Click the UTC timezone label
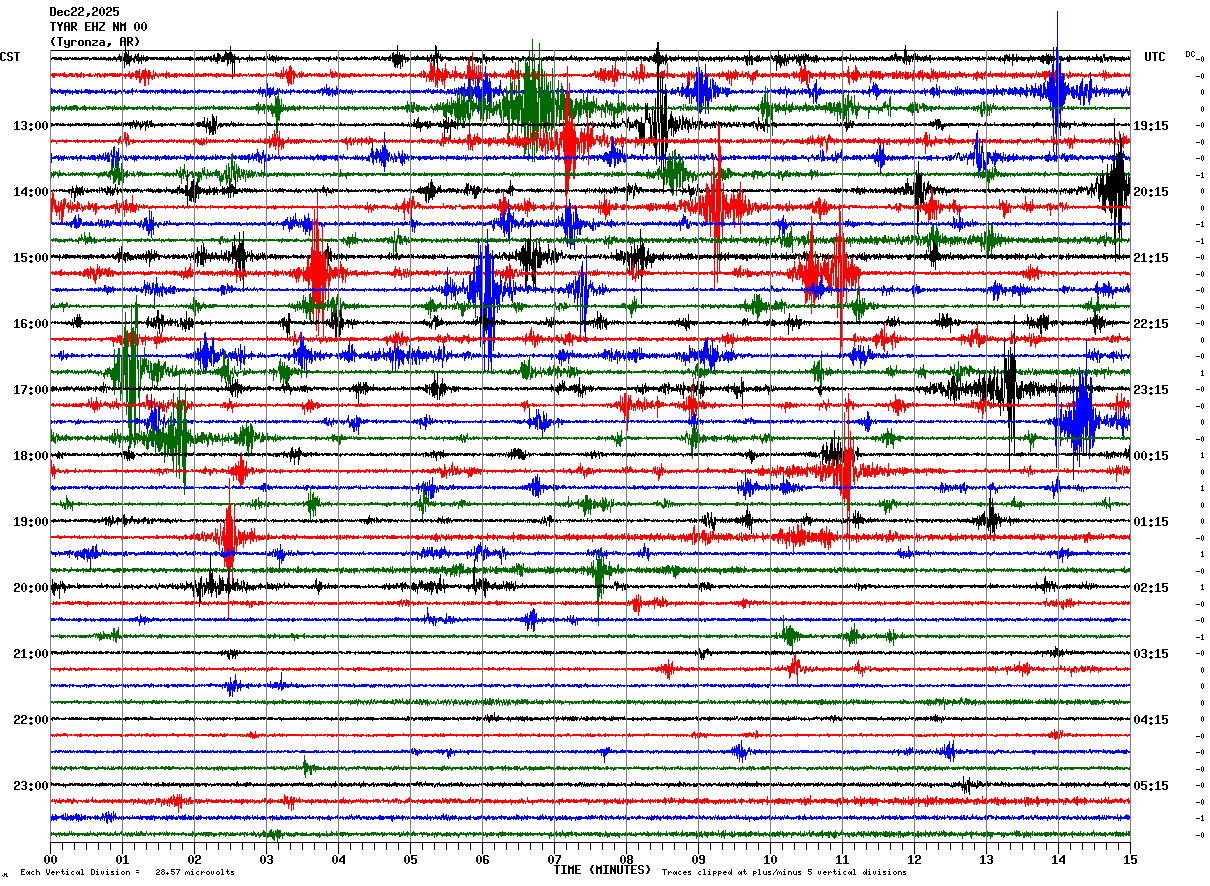Viewport: 1210px width, 886px height. click(x=1155, y=57)
